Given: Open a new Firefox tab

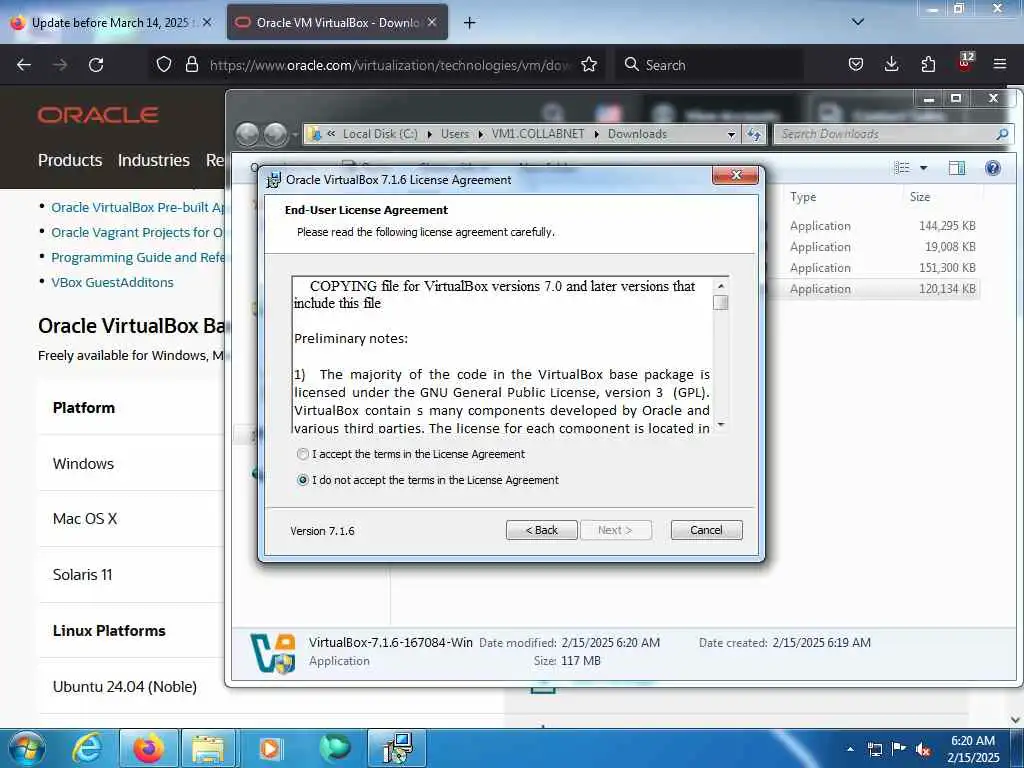Looking at the screenshot, I should [469, 23].
